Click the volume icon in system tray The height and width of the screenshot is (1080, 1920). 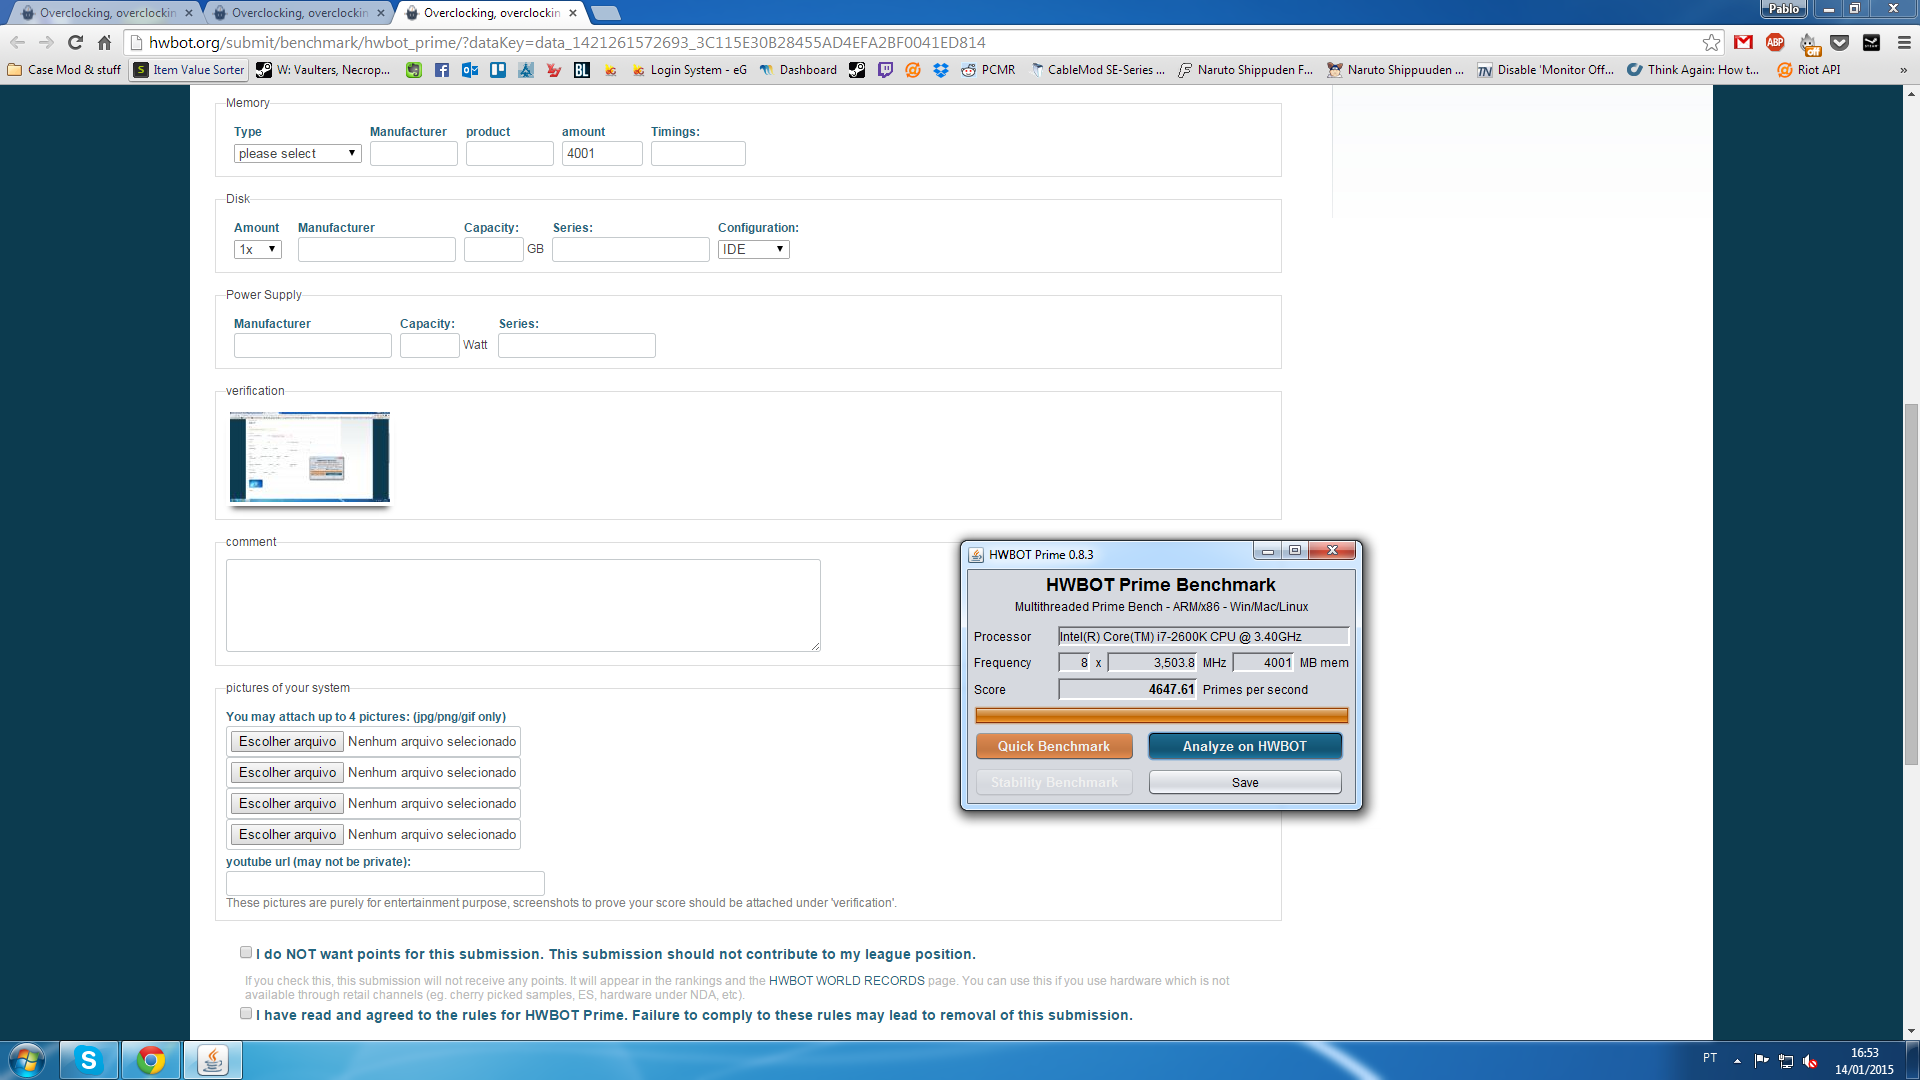[1810, 1061]
